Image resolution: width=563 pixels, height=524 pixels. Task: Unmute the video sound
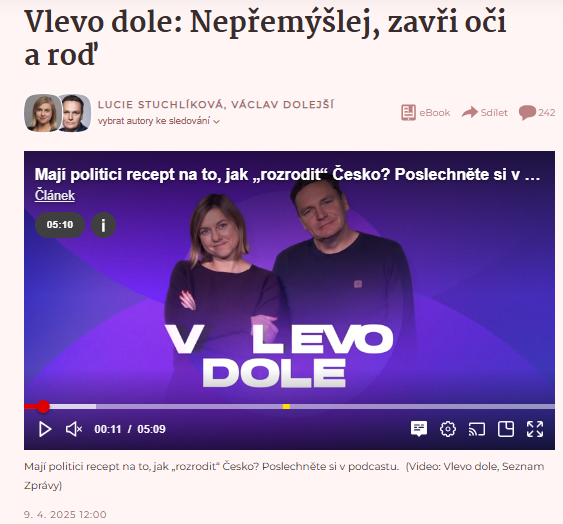click(x=74, y=429)
